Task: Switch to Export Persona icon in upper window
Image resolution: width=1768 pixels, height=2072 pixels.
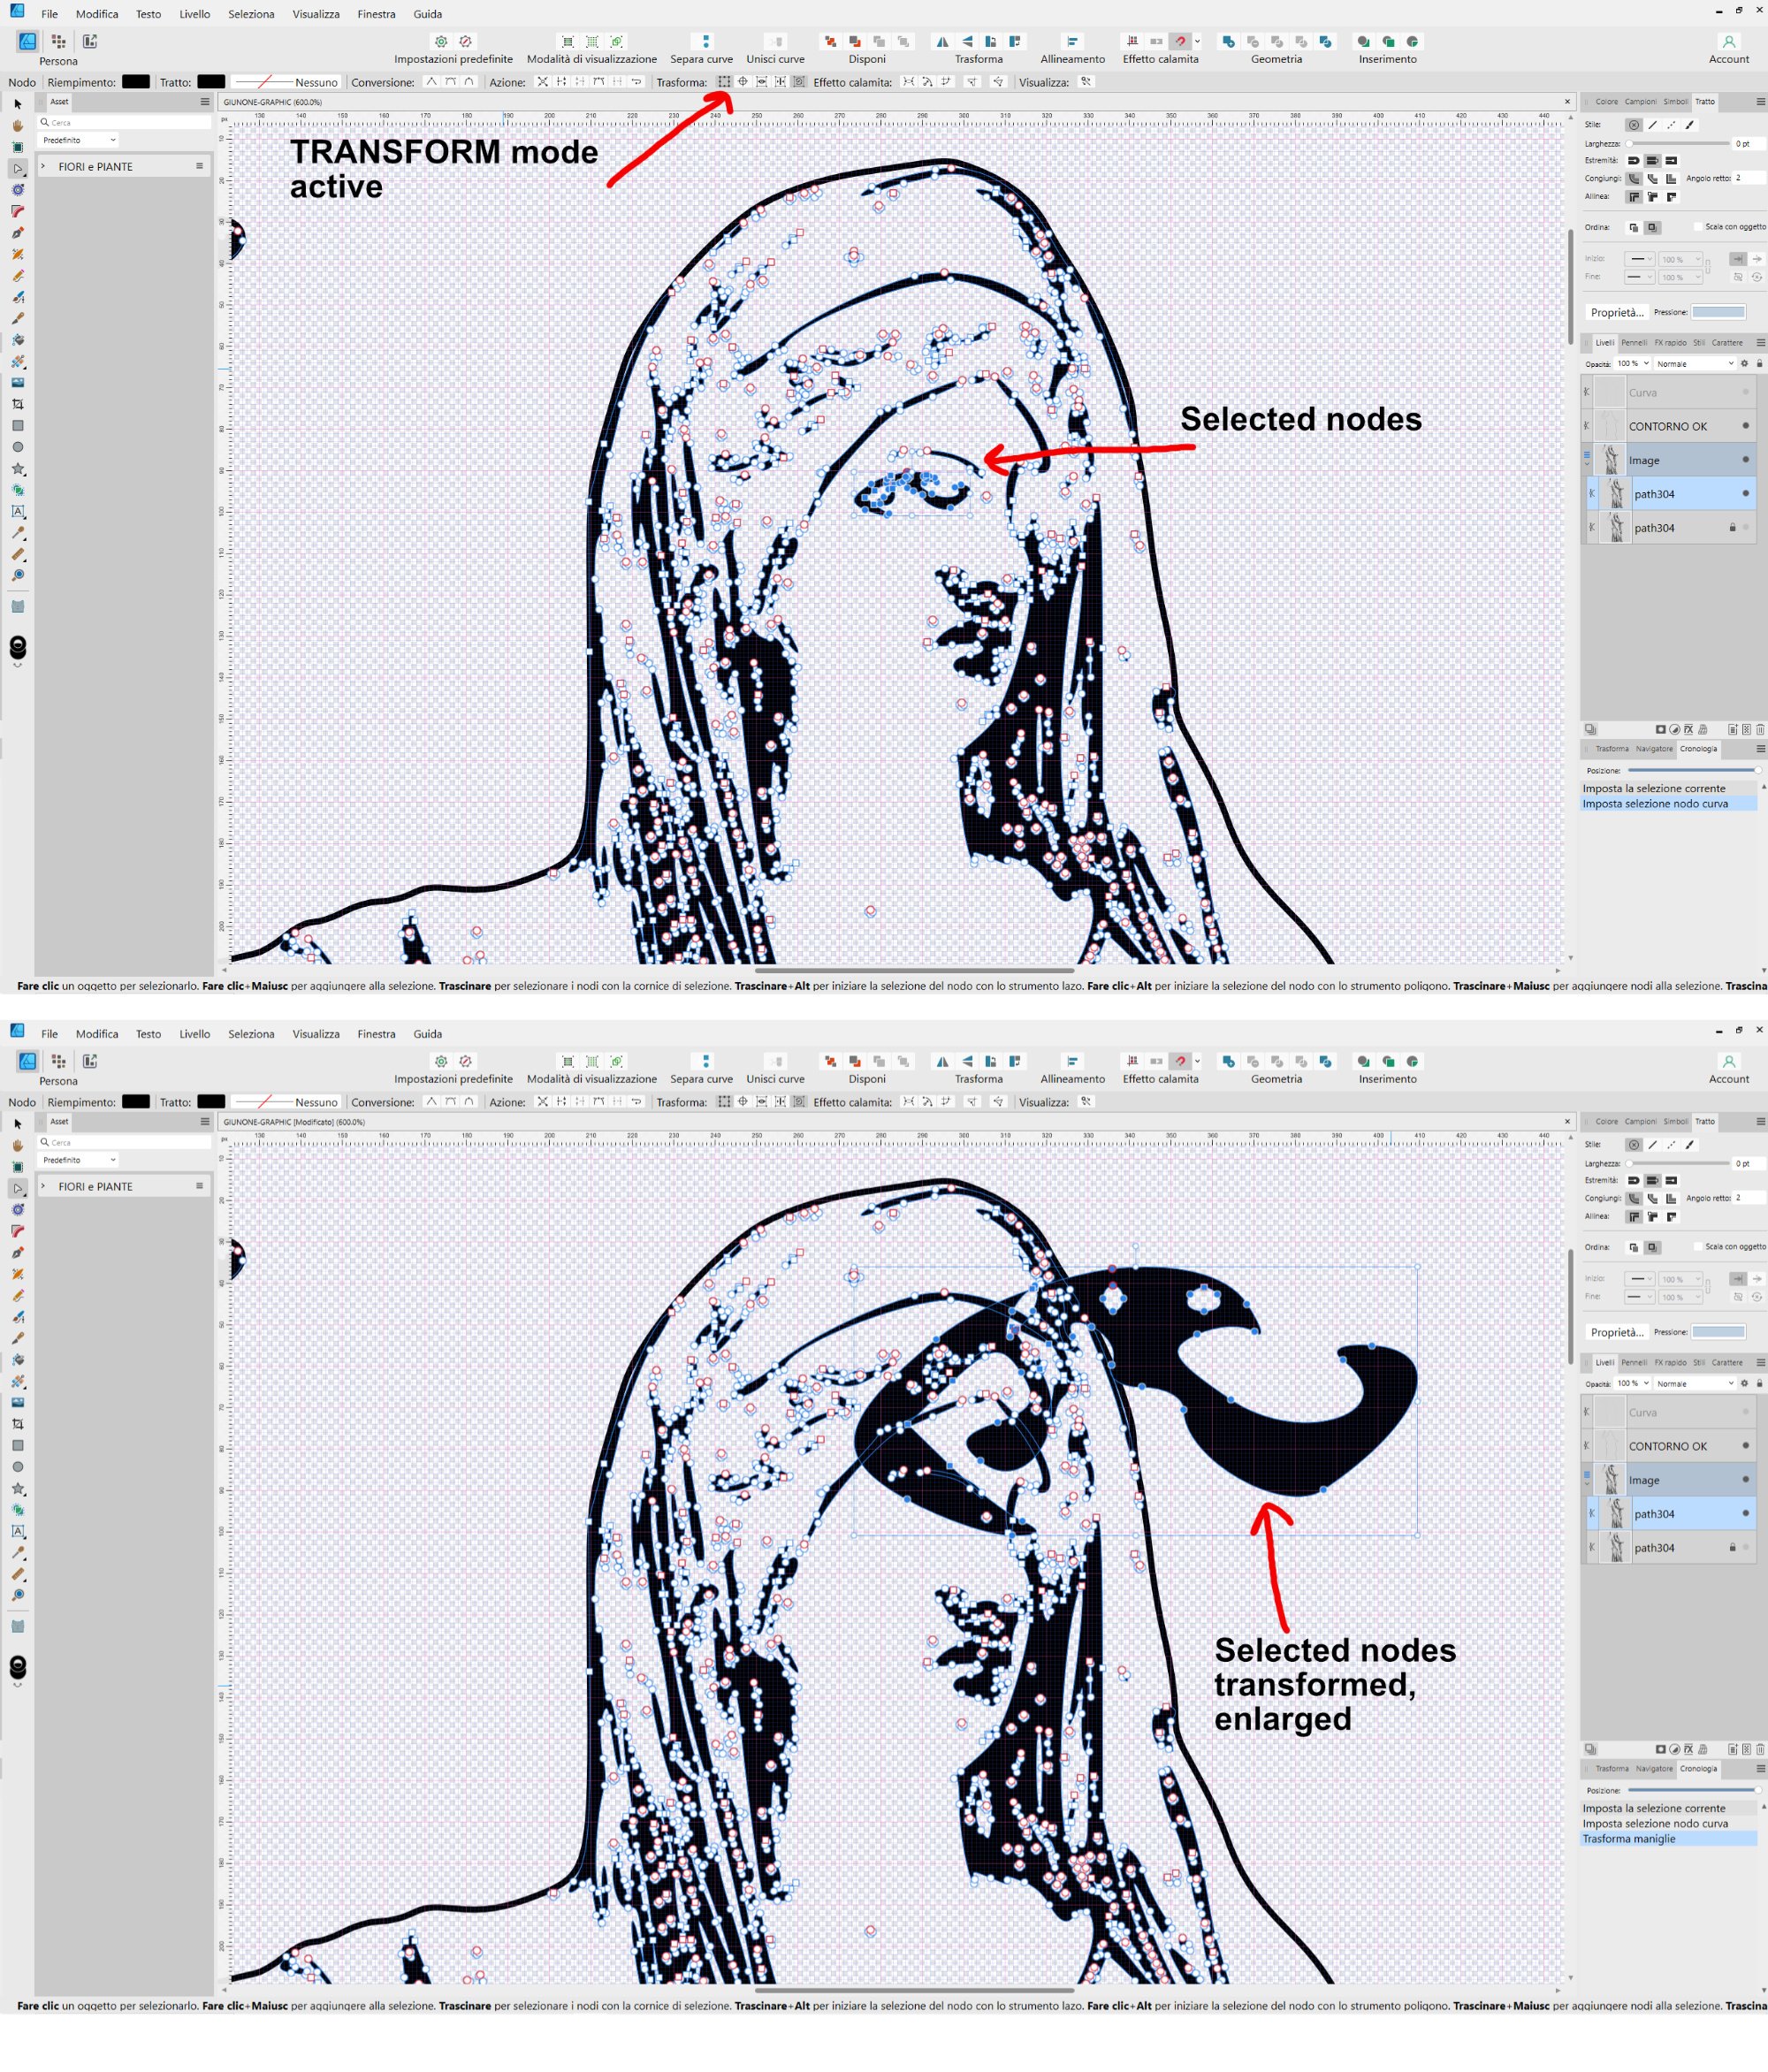Action: 90,41
